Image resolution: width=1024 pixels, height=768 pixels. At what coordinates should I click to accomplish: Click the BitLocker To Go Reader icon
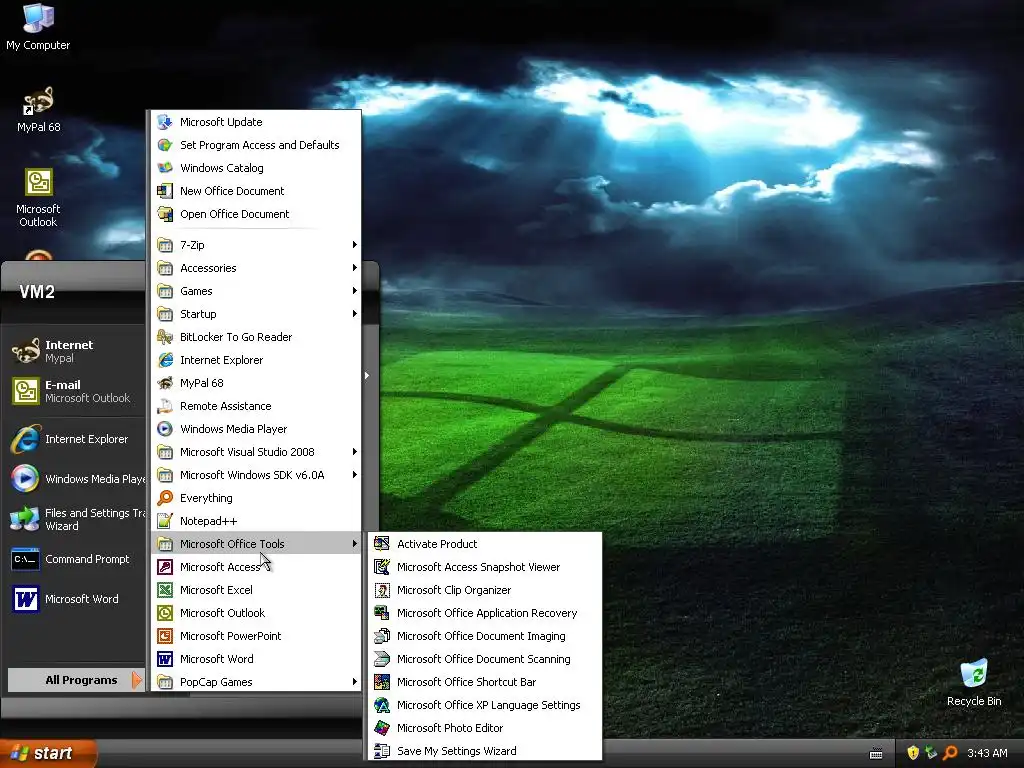coord(165,337)
